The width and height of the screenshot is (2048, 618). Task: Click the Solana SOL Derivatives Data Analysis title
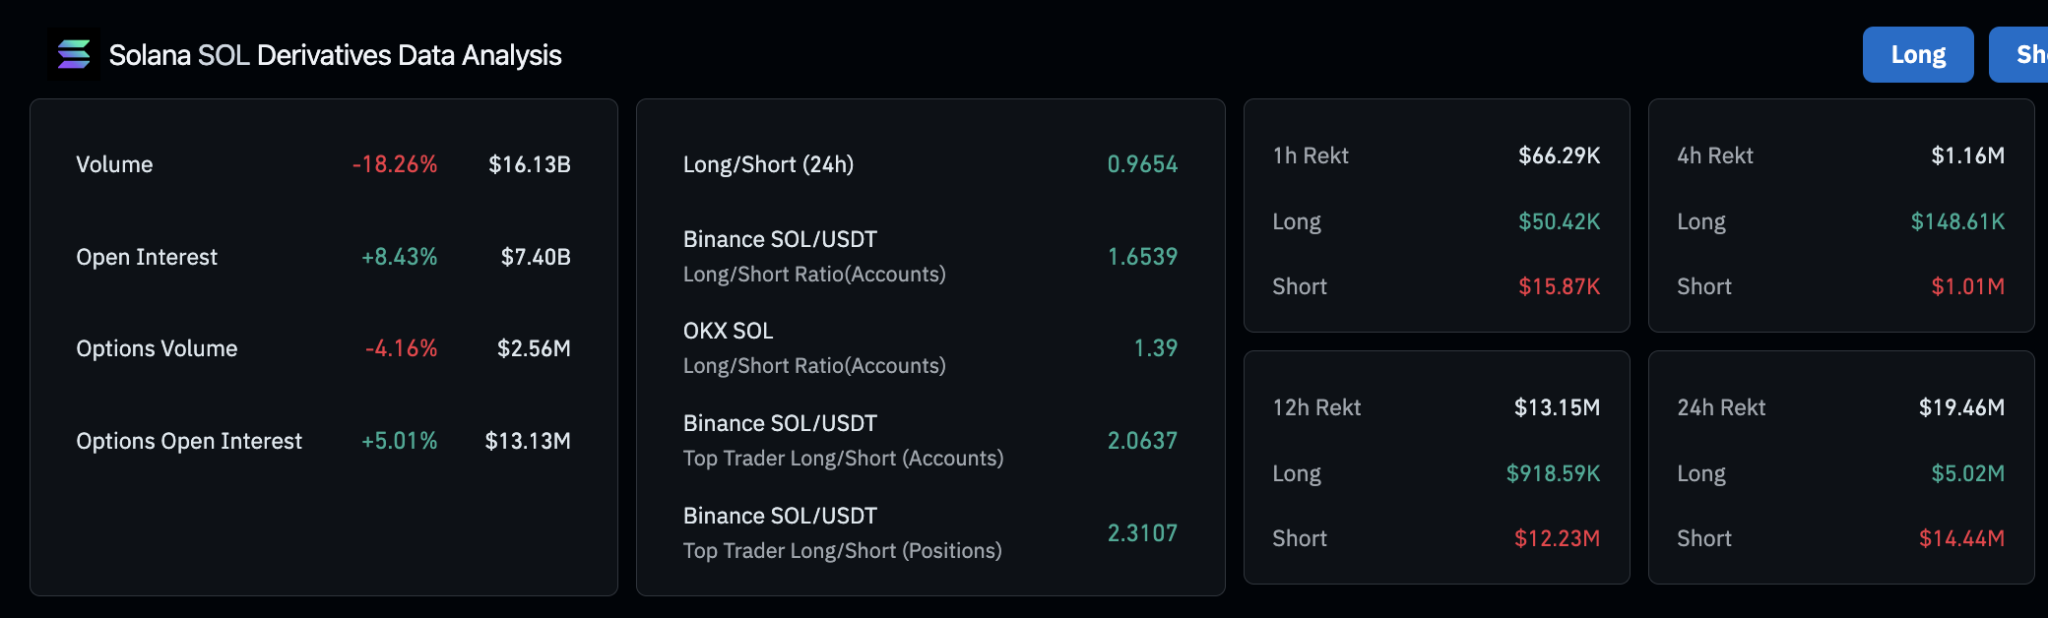[335, 55]
